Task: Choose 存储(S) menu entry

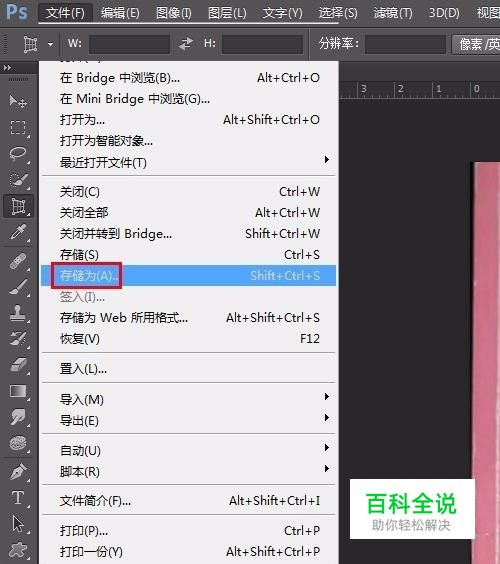Action: [189, 255]
